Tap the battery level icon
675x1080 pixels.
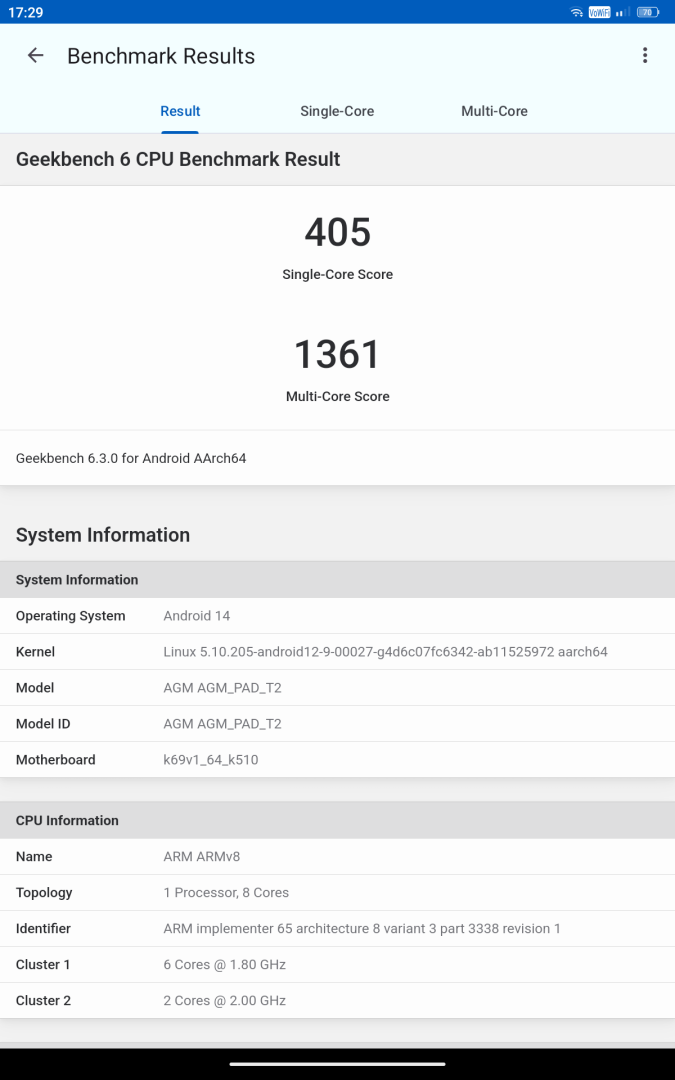(x=648, y=12)
